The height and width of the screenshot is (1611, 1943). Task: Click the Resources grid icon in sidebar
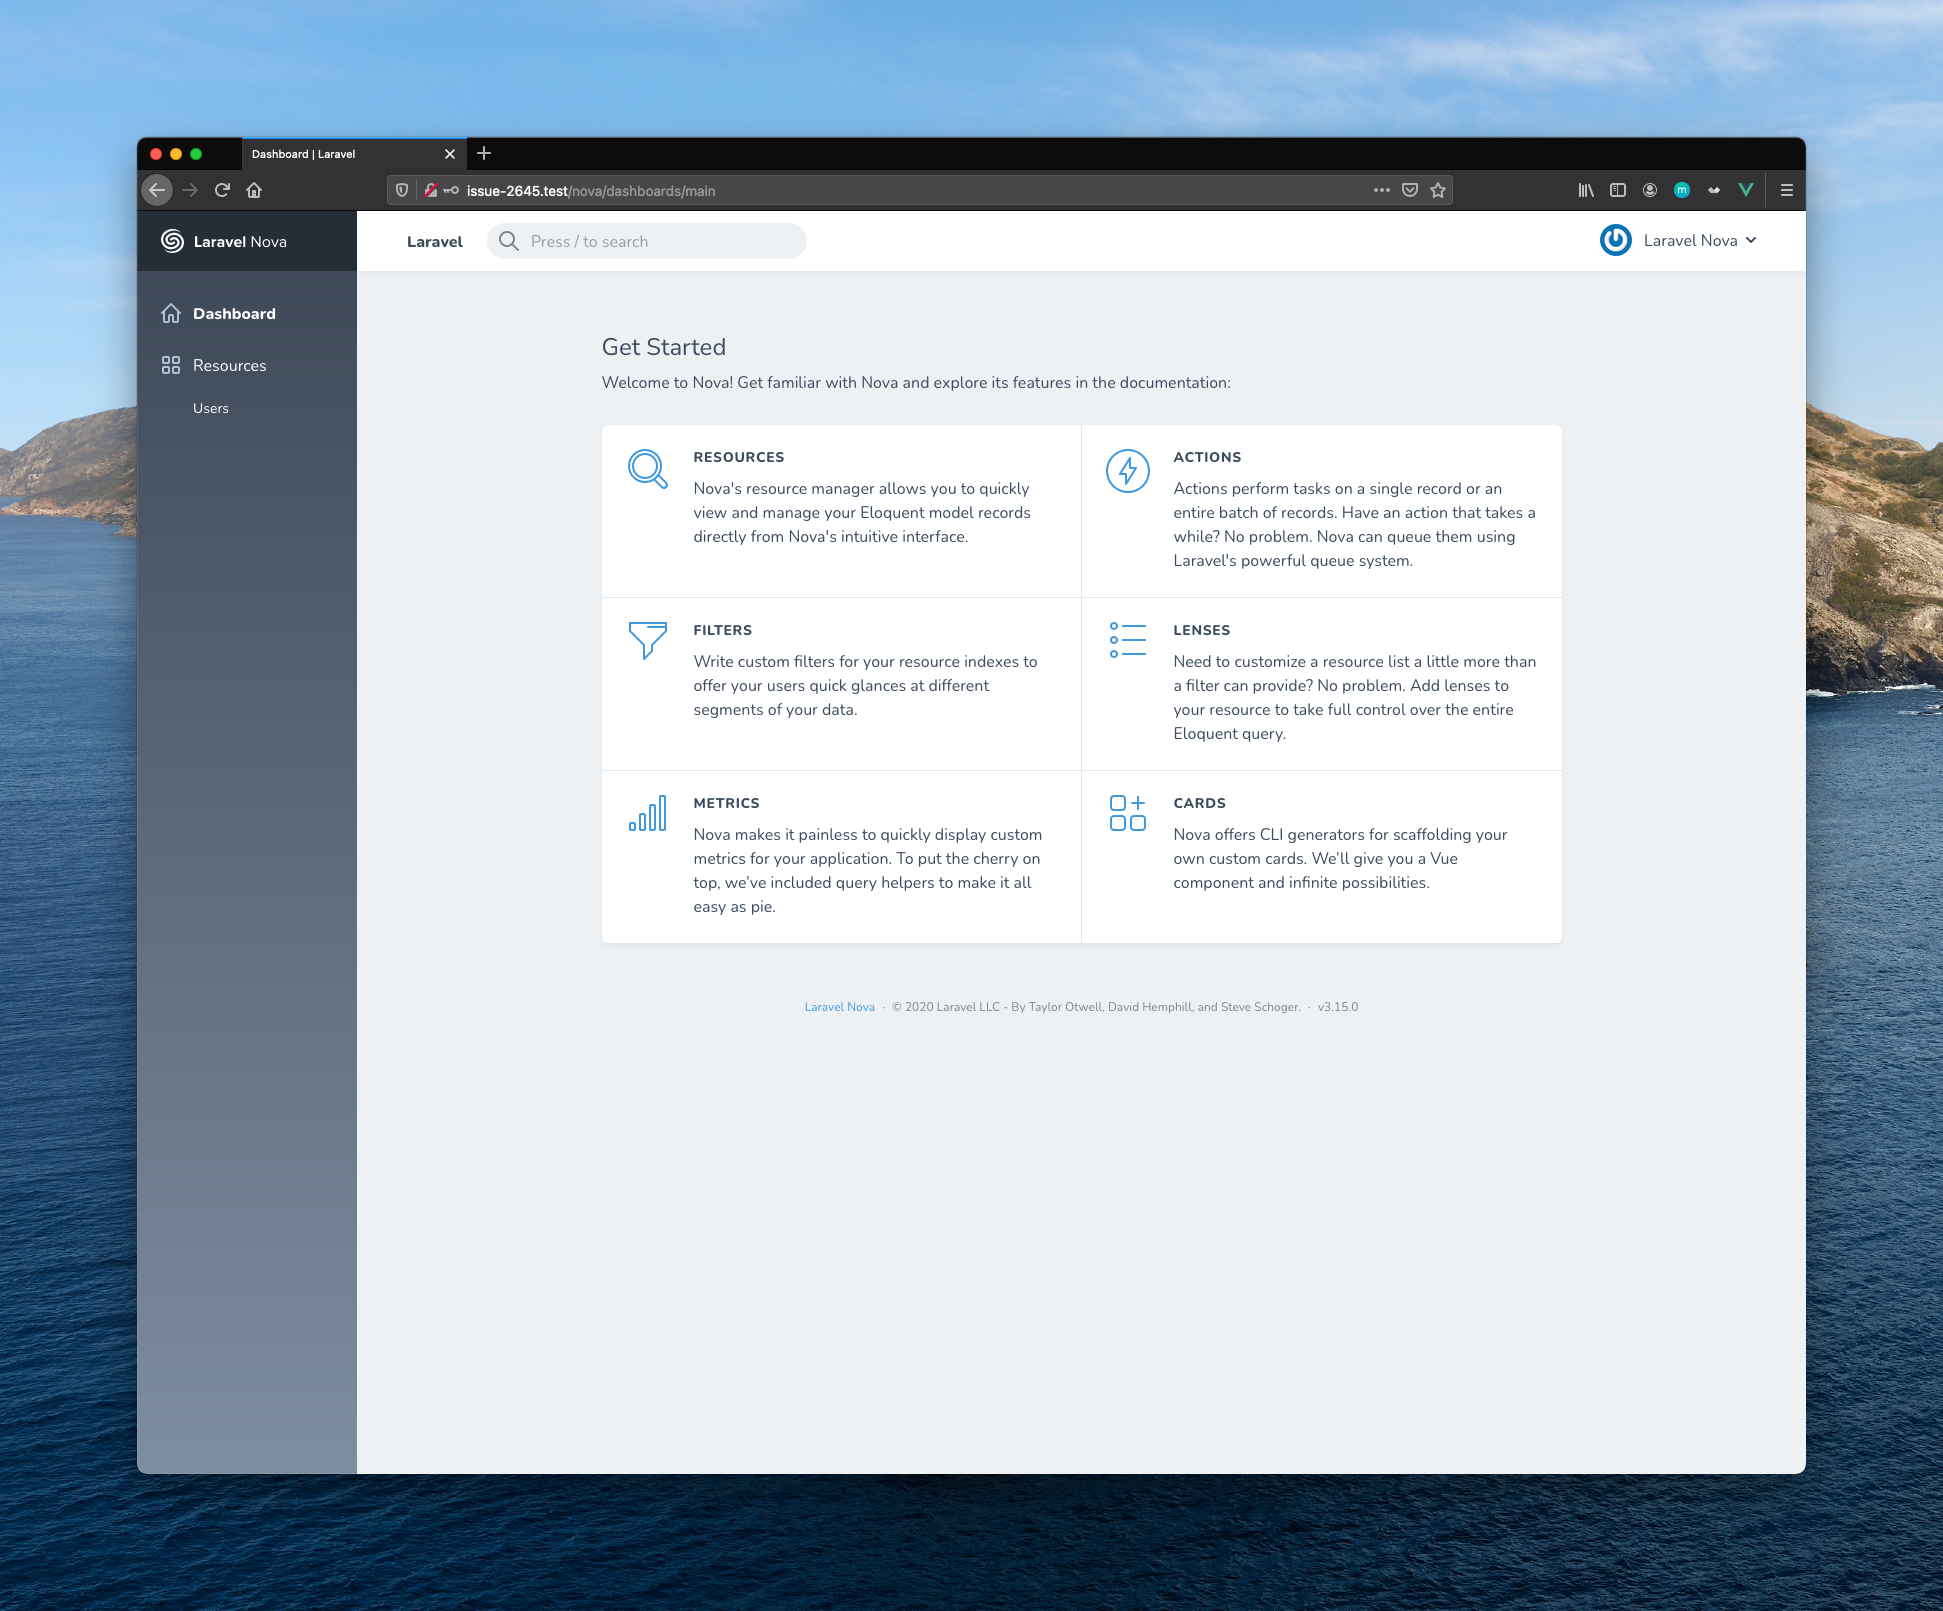[170, 365]
